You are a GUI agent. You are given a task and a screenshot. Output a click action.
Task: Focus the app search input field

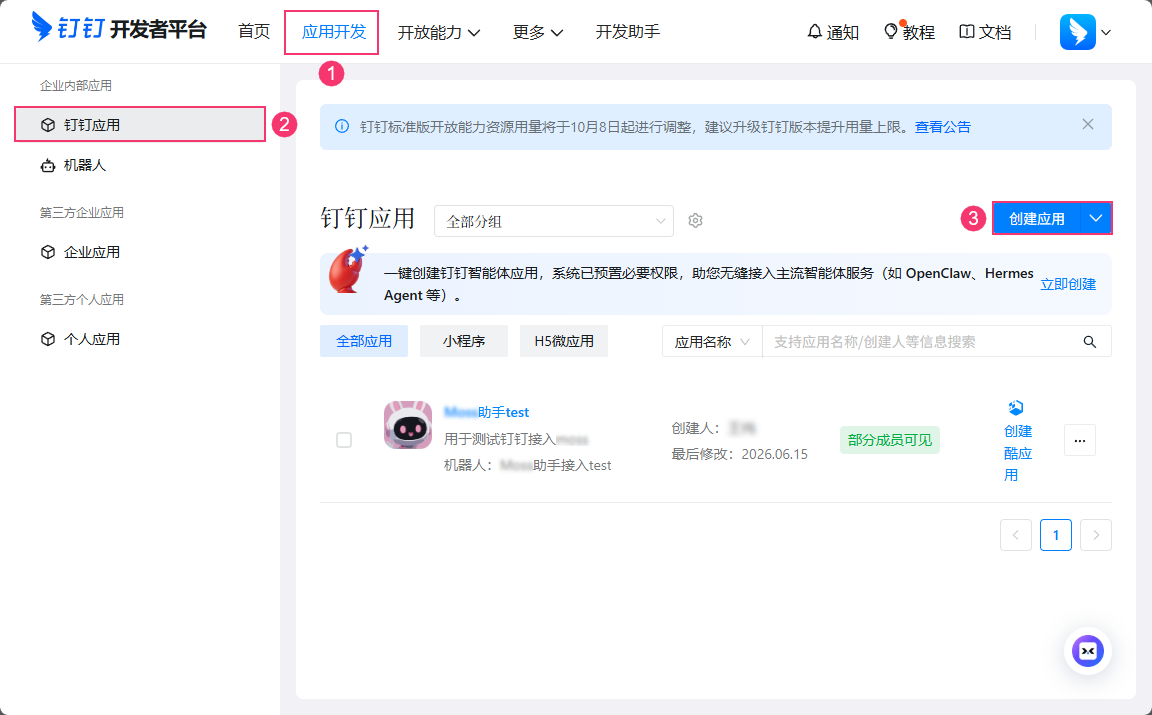(x=916, y=342)
